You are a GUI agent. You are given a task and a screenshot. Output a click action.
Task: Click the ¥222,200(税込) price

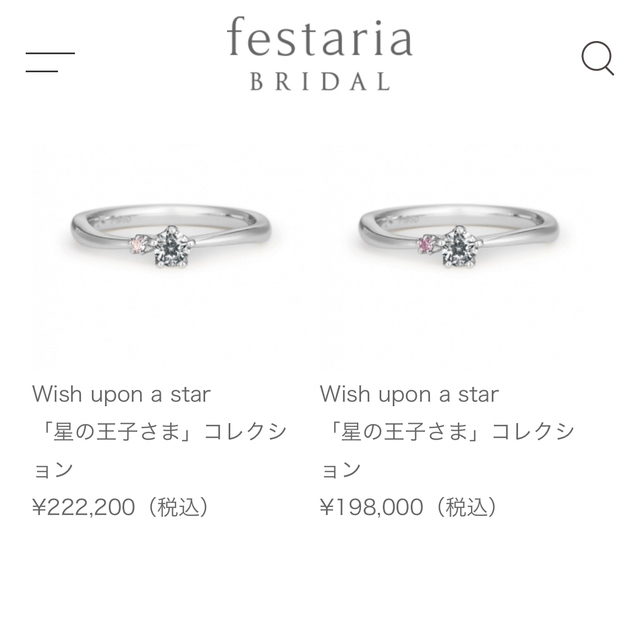click(x=121, y=507)
